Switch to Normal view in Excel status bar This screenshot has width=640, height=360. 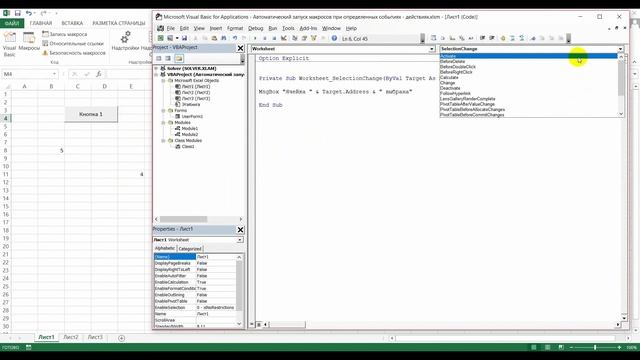533,347
